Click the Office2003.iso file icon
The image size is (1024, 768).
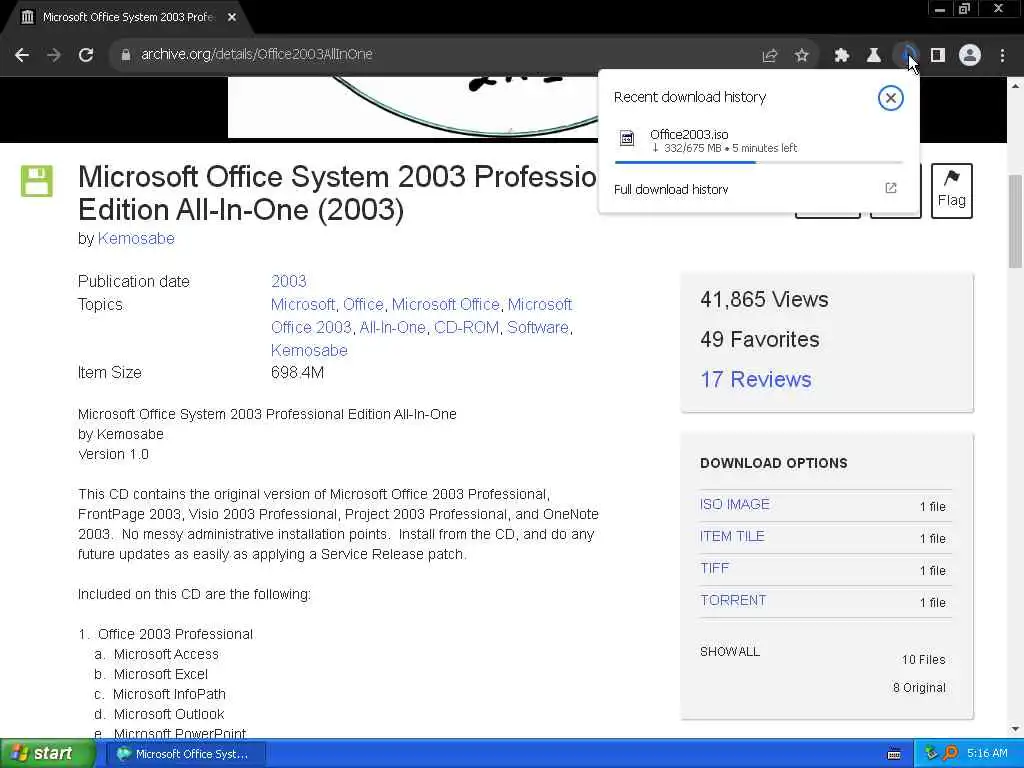pyautogui.click(x=627, y=138)
